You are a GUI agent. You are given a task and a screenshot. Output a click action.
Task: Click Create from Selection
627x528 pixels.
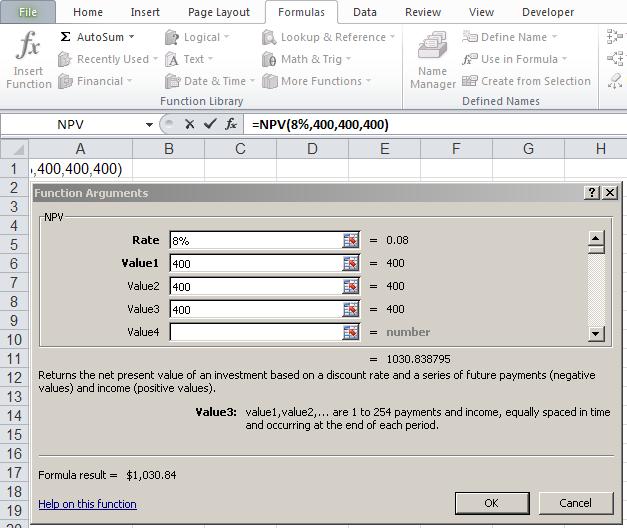pyautogui.click(x=527, y=81)
